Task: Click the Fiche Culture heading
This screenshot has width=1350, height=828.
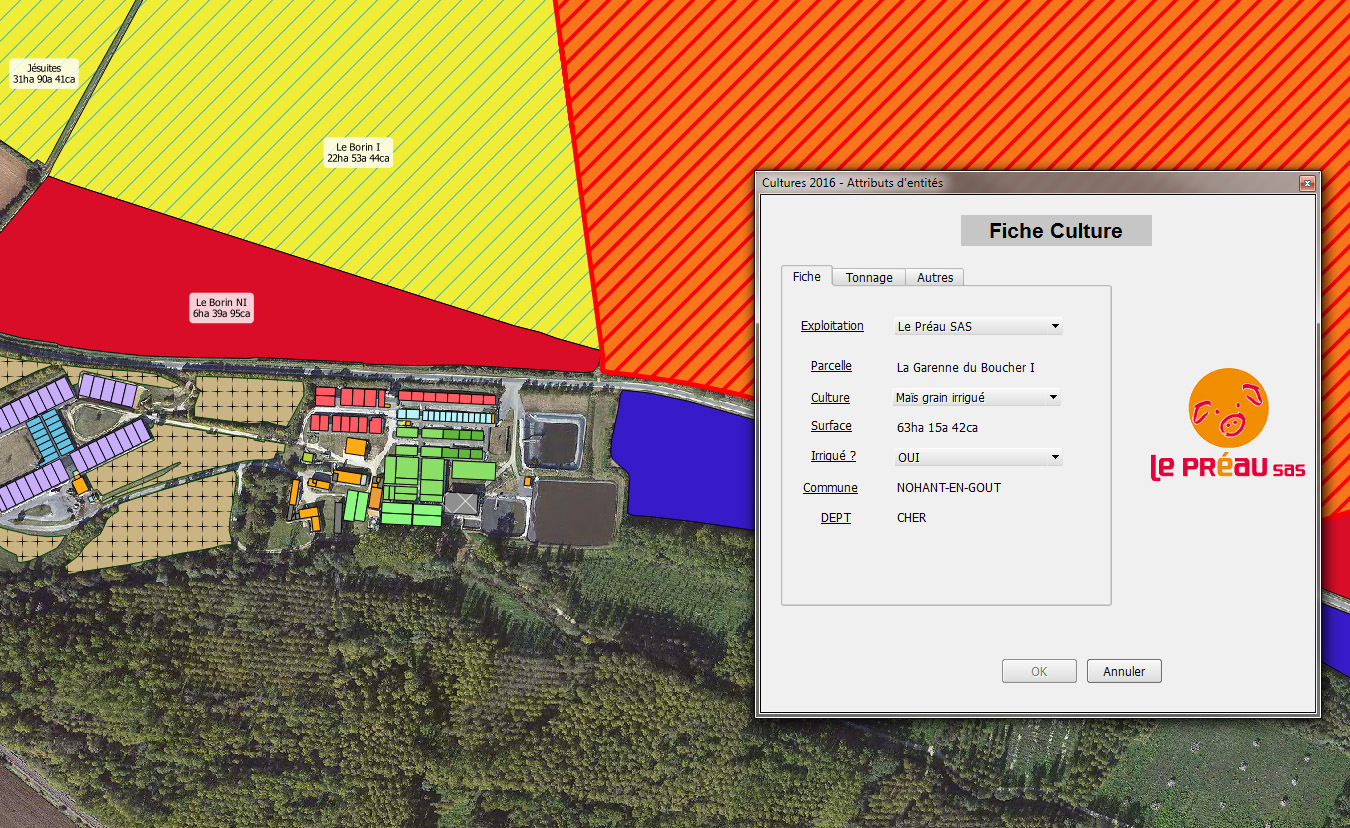Action: (x=1055, y=231)
